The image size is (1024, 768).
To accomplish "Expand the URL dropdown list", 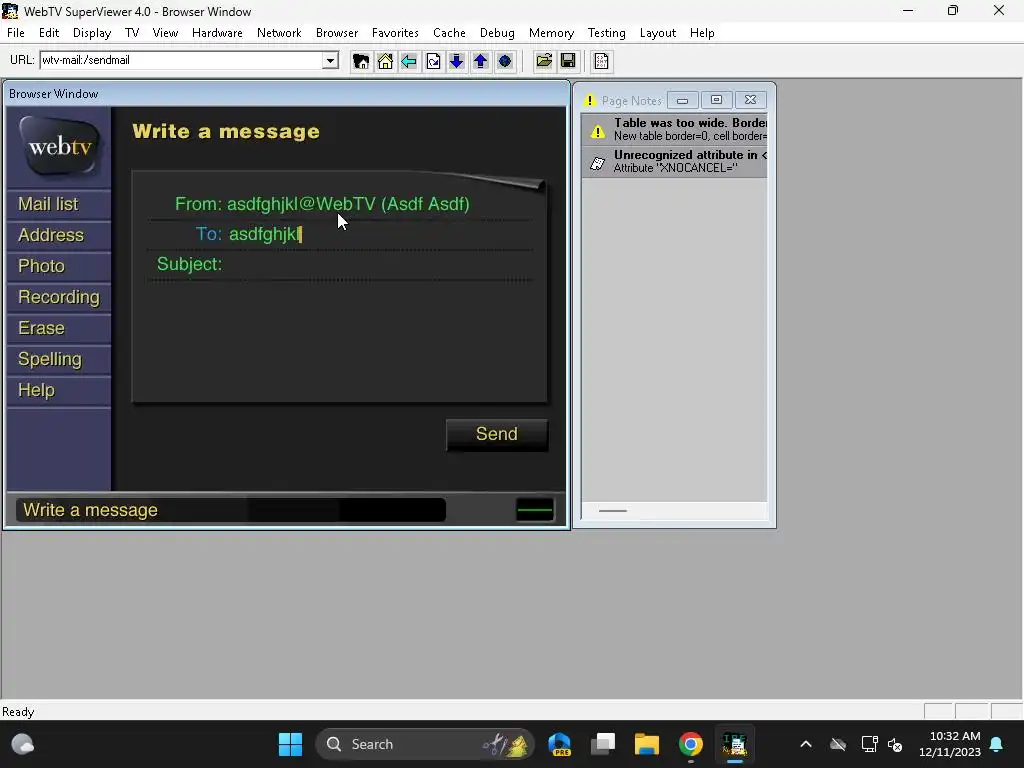I will (x=330, y=61).
